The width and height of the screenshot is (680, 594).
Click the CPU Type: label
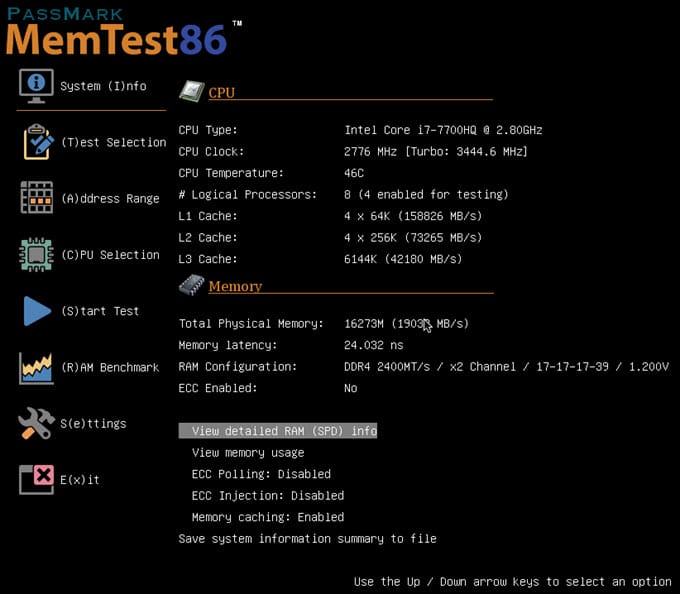(x=208, y=130)
